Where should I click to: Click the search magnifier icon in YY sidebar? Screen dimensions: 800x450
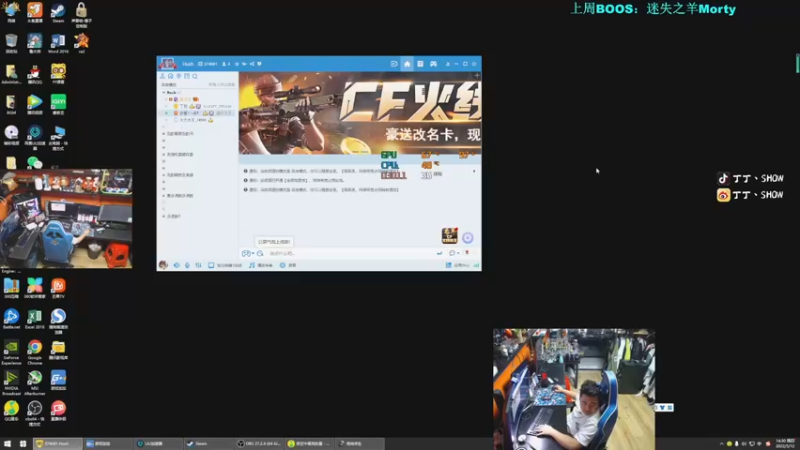(x=195, y=76)
